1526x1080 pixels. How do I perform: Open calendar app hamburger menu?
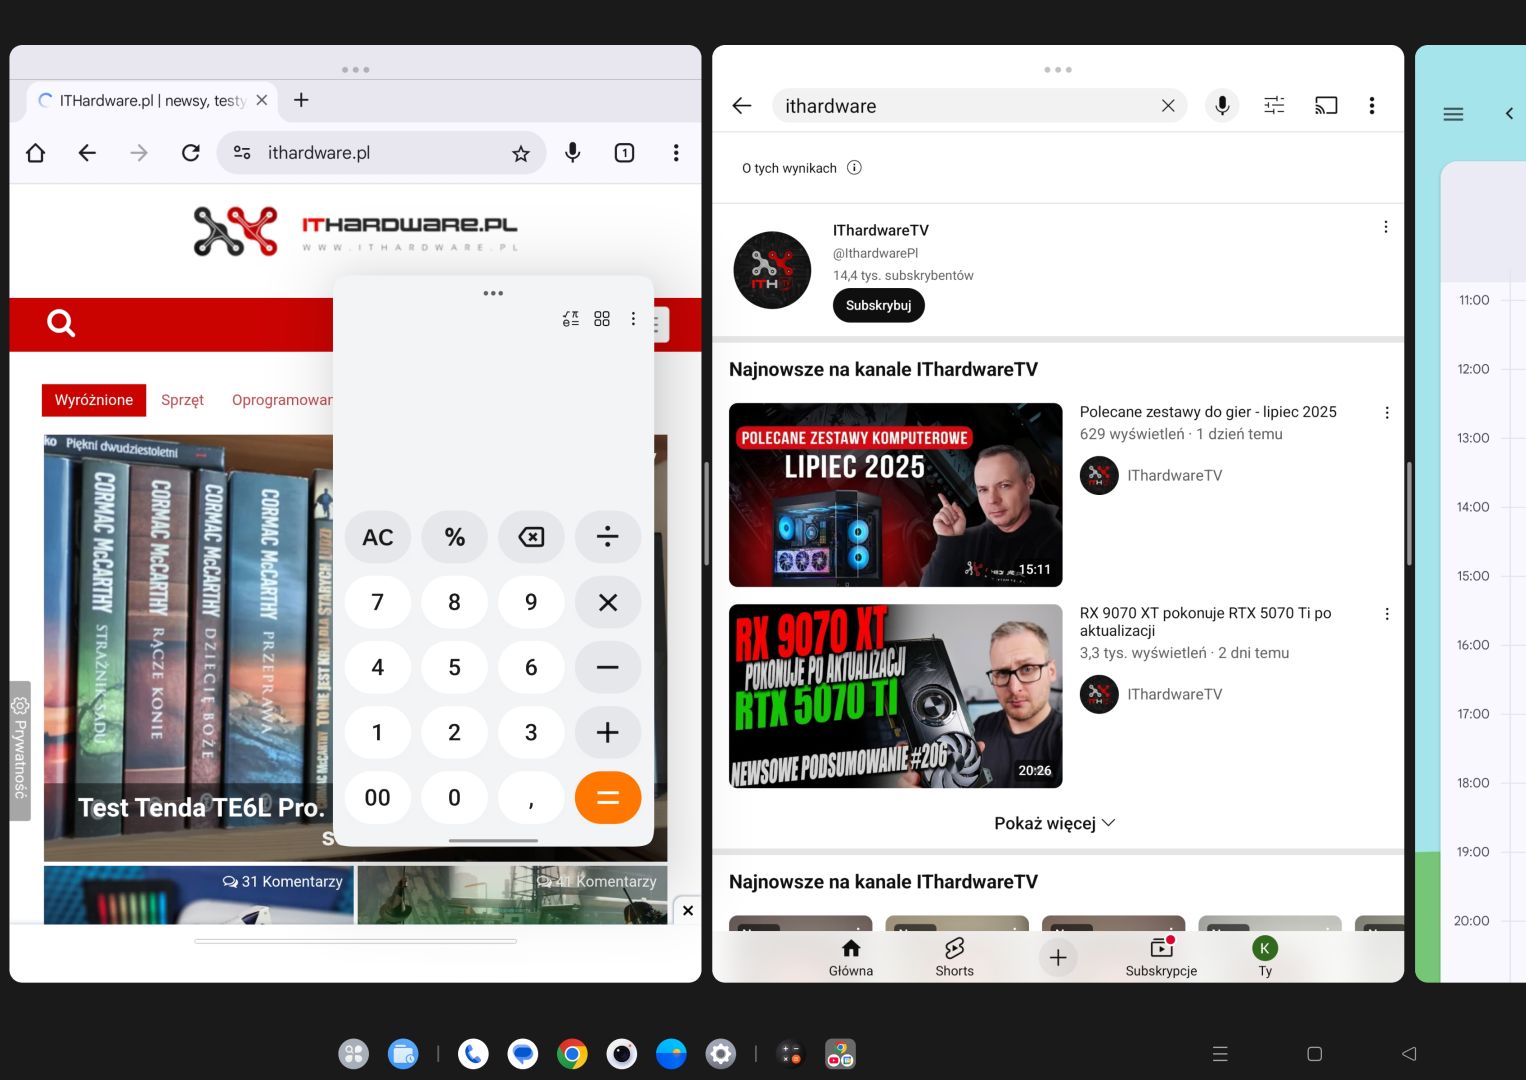[x=1453, y=114]
